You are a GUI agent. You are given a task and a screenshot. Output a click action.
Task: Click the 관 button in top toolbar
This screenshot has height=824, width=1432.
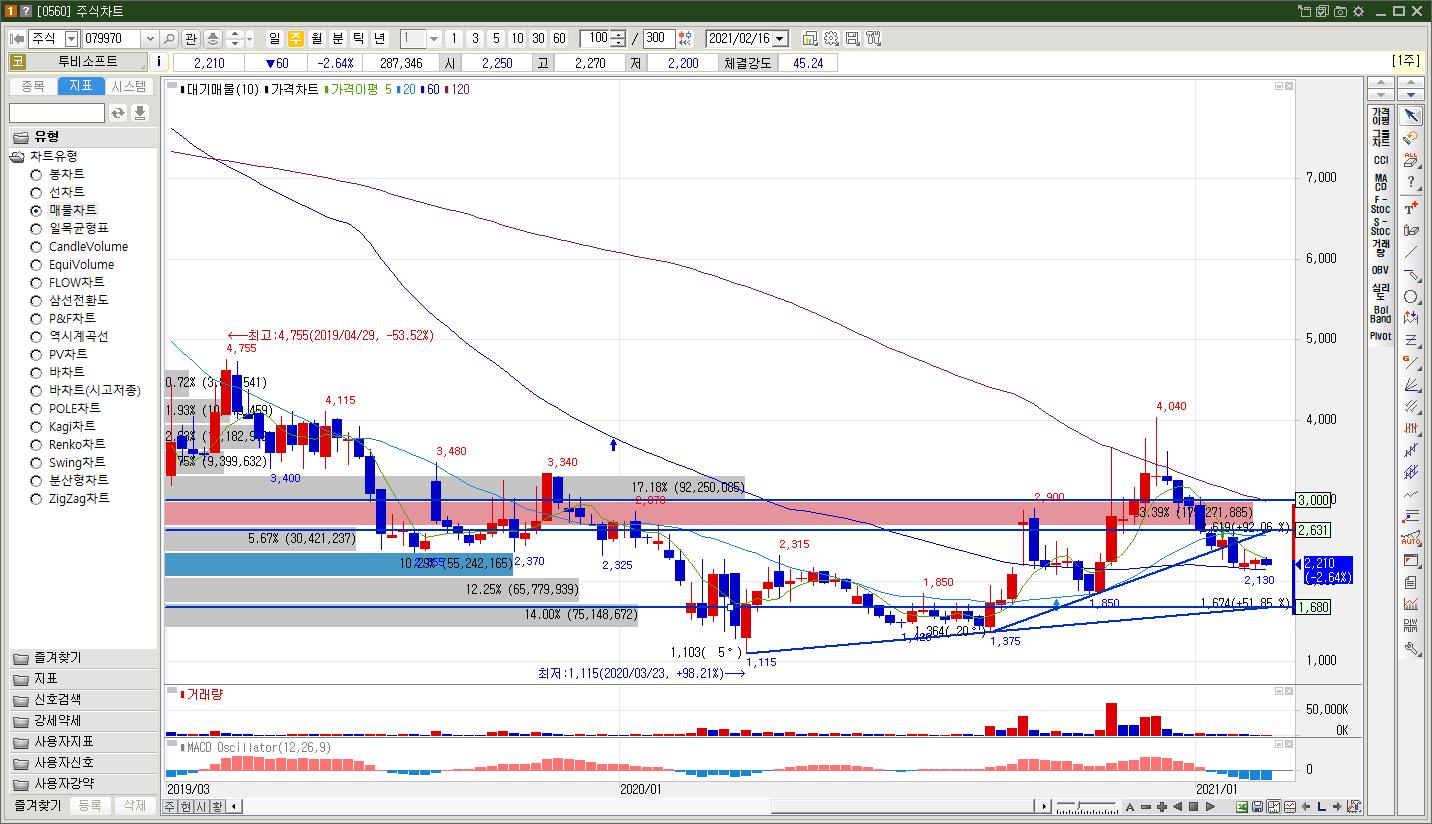coord(191,38)
